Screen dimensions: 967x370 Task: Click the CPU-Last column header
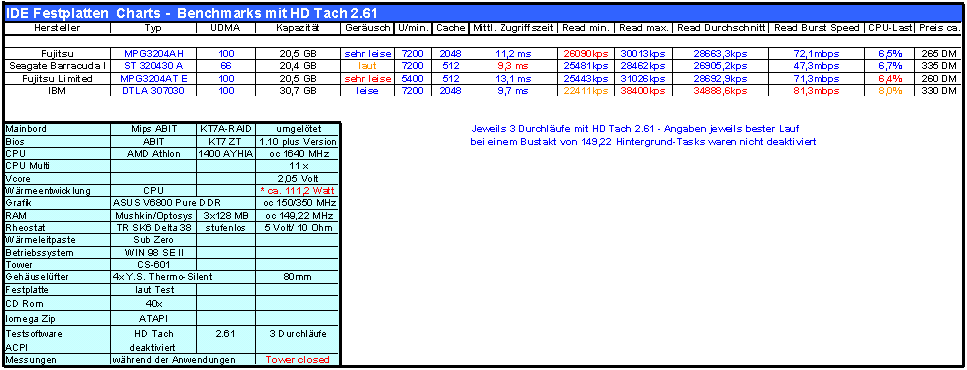(890, 28)
